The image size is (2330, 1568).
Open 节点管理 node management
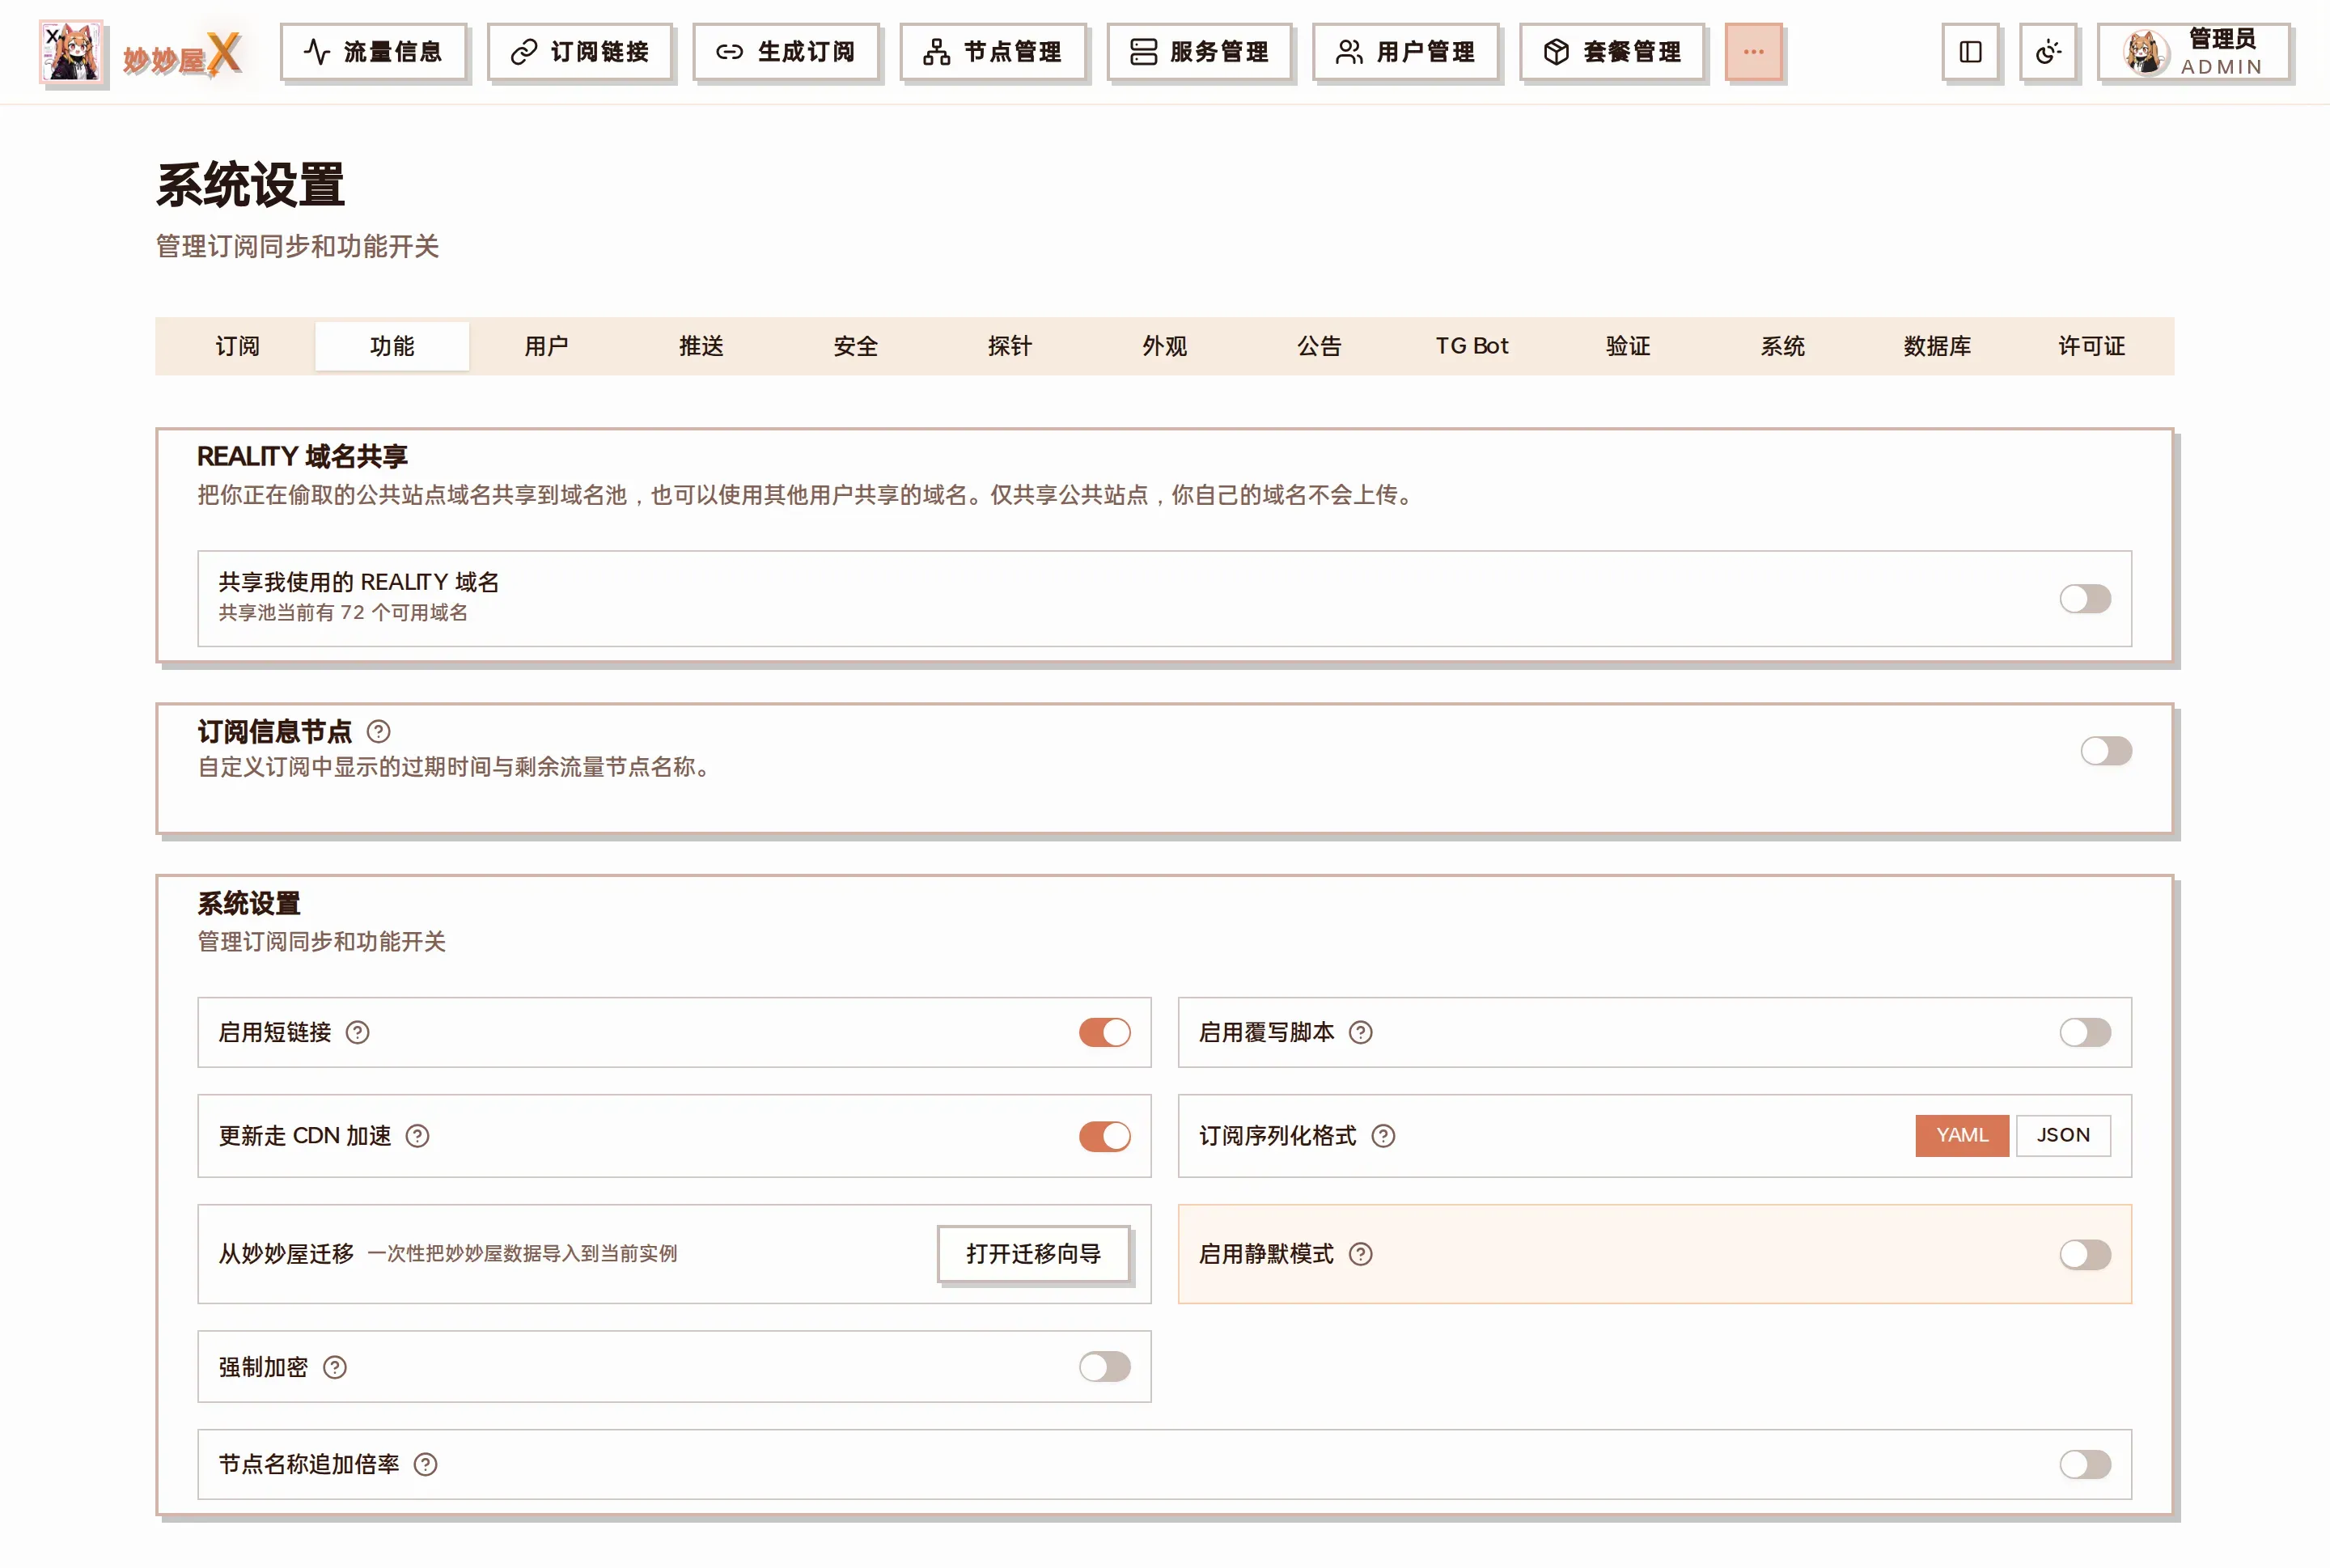pos(993,52)
